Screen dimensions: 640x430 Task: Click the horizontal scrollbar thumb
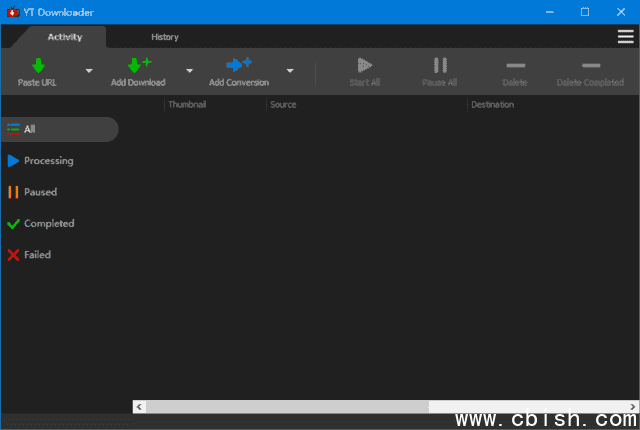click(x=287, y=407)
